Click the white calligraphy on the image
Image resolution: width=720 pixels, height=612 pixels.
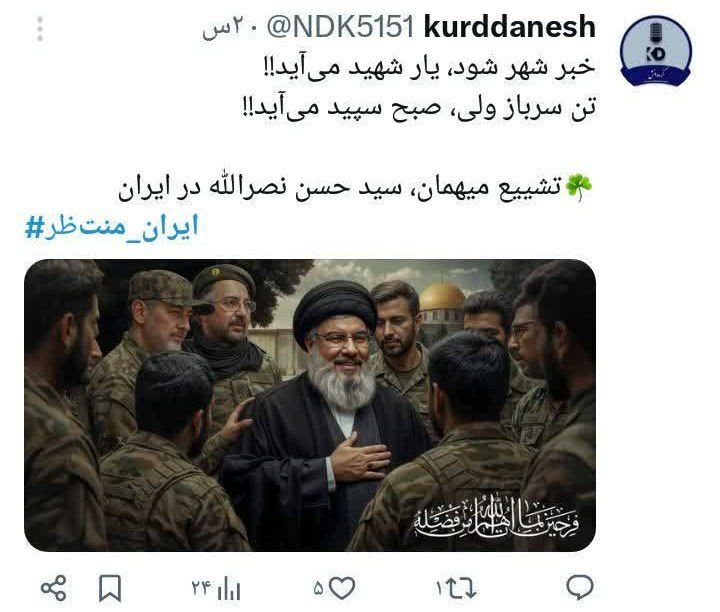496,520
